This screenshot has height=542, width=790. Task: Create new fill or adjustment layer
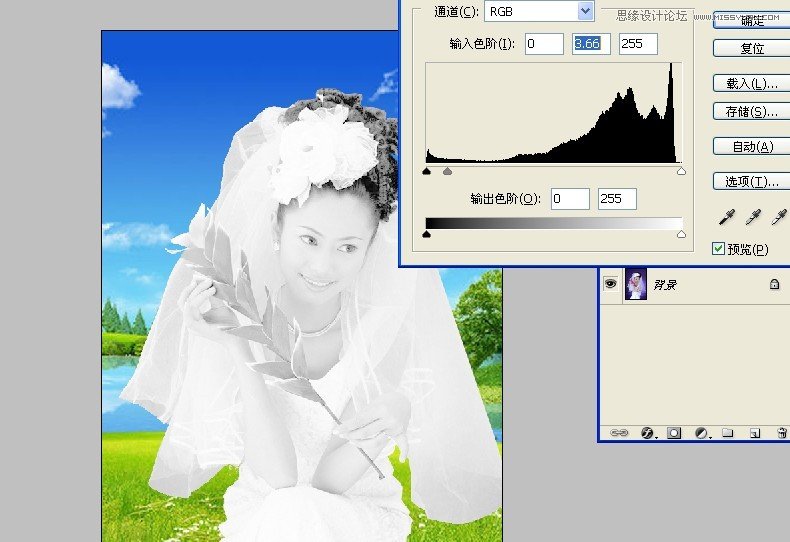coord(701,433)
